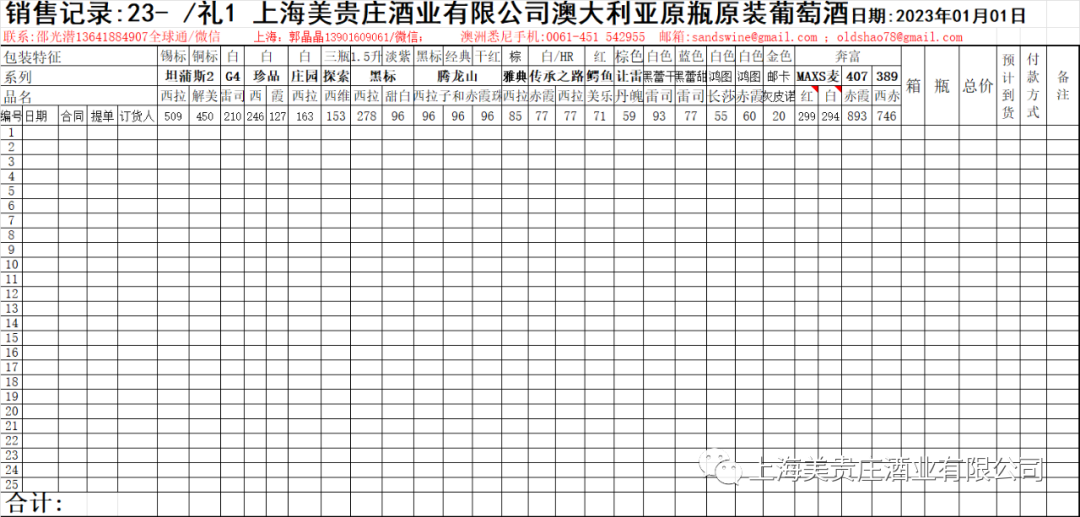Click the date 2023年01月01日 in title
The height and width of the screenshot is (517, 1080).
tap(961, 16)
